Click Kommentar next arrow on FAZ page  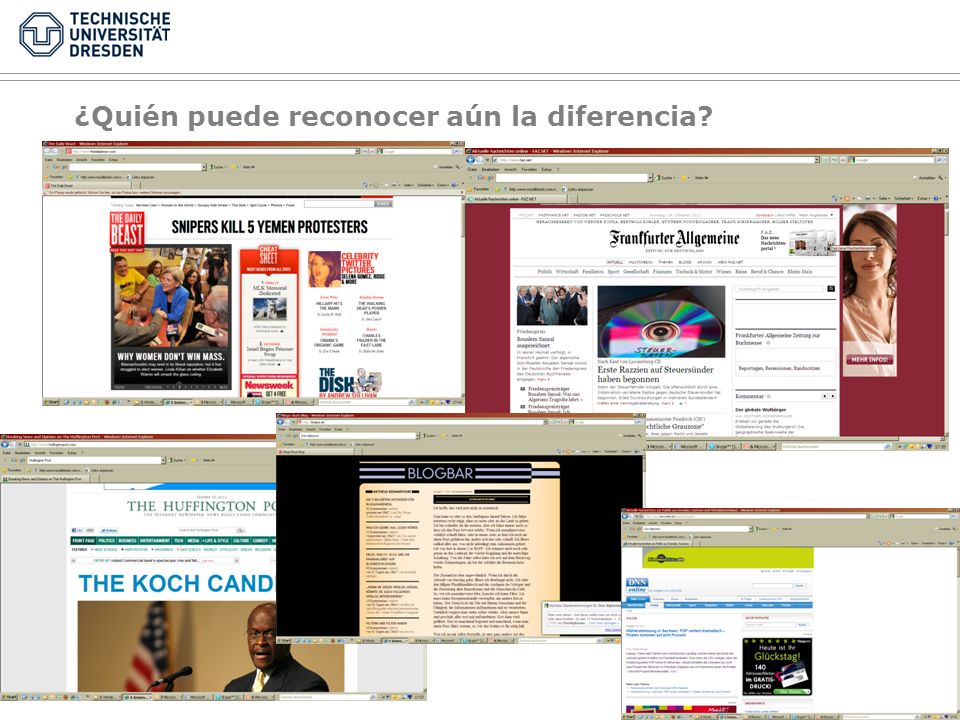coord(833,396)
